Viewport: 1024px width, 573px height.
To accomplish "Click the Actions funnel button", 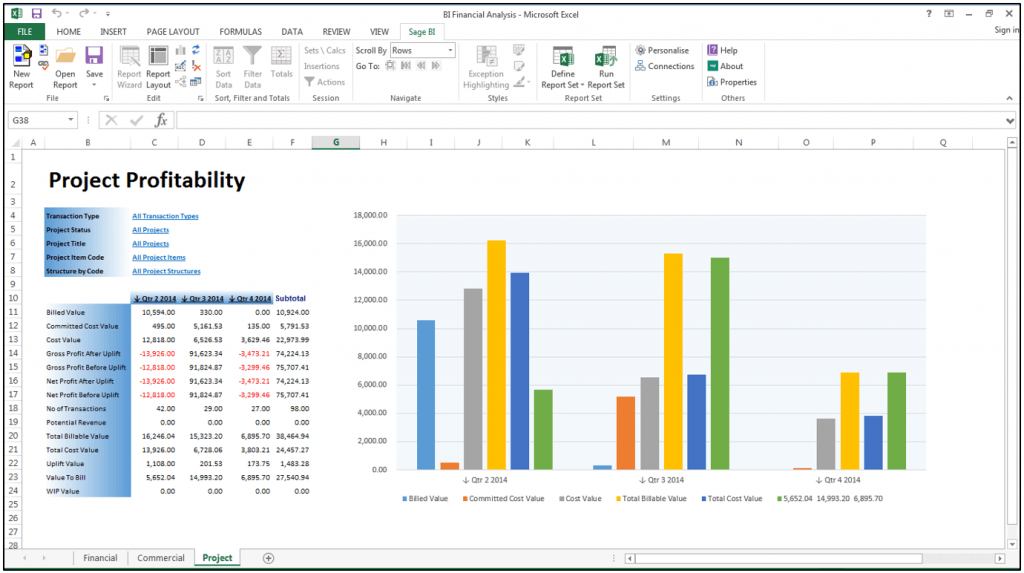I will (x=325, y=82).
